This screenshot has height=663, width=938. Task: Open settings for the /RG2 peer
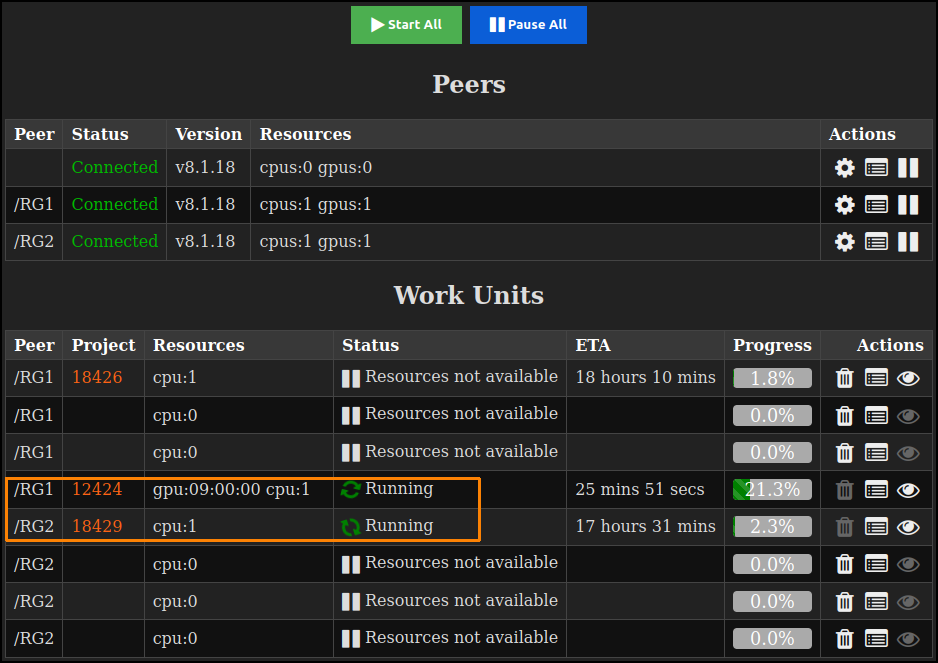click(x=844, y=241)
